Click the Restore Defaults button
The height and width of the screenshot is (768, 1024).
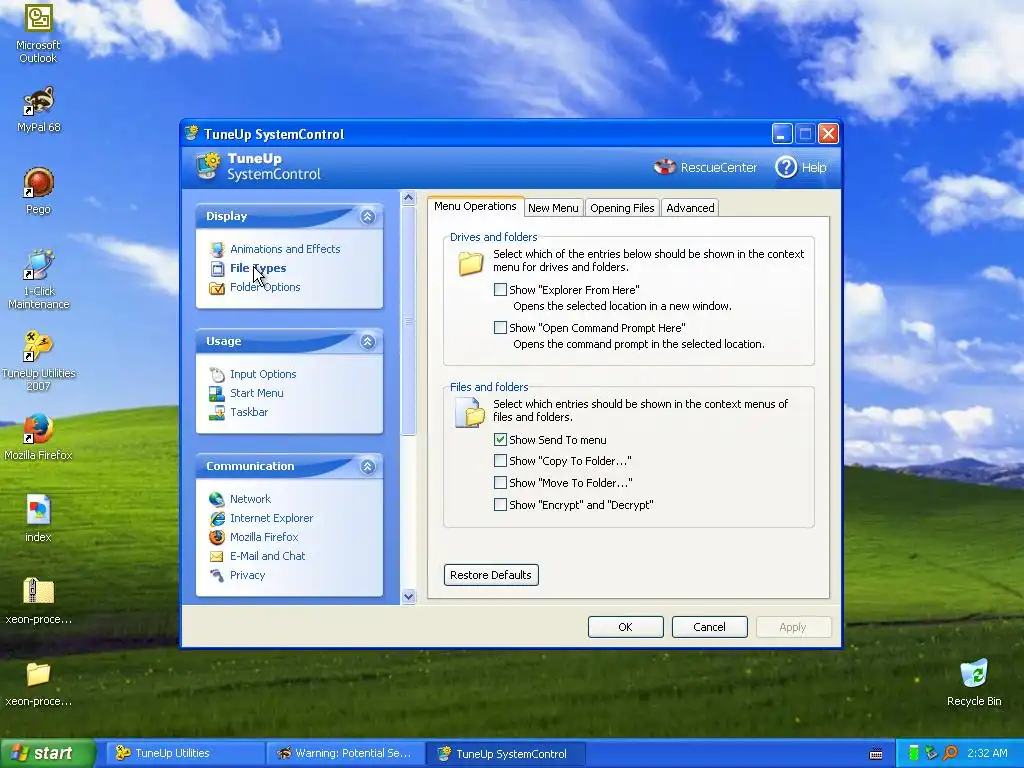[491, 575]
